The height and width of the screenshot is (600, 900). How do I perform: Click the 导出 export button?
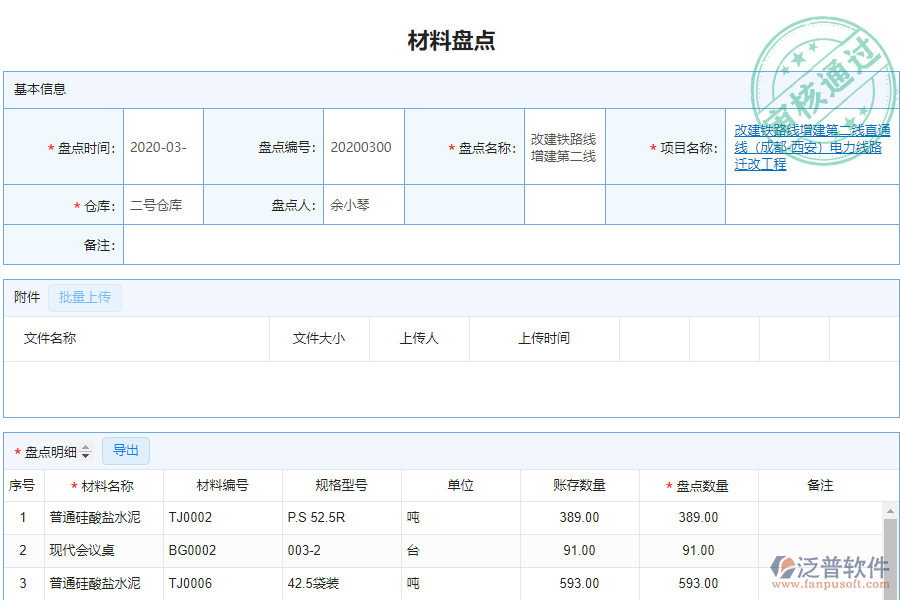click(x=126, y=450)
